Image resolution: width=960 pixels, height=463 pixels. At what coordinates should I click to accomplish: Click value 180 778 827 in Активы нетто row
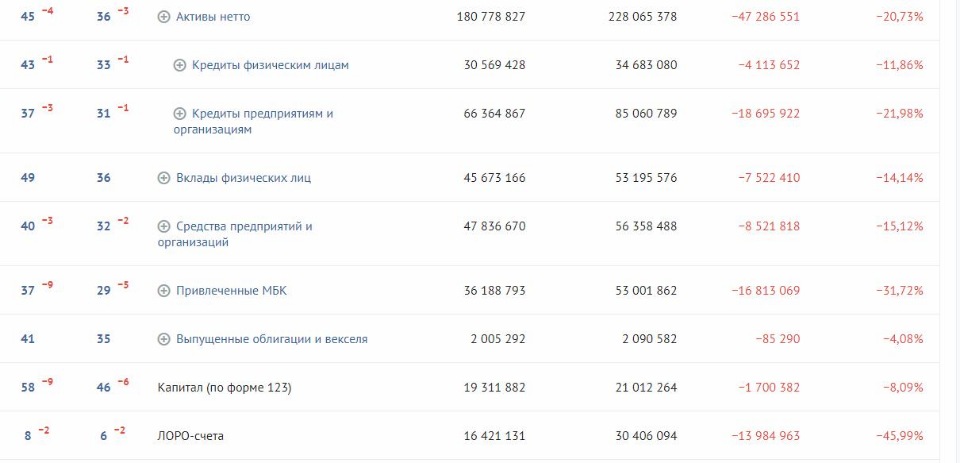pyautogui.click(x=491, y=17)
